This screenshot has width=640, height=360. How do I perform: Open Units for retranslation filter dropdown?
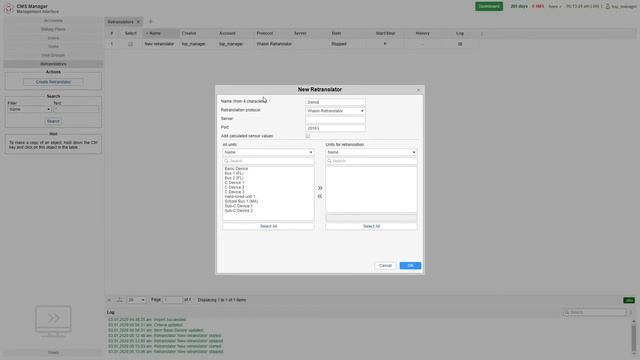pyautogui.click(x=371, y=152)
